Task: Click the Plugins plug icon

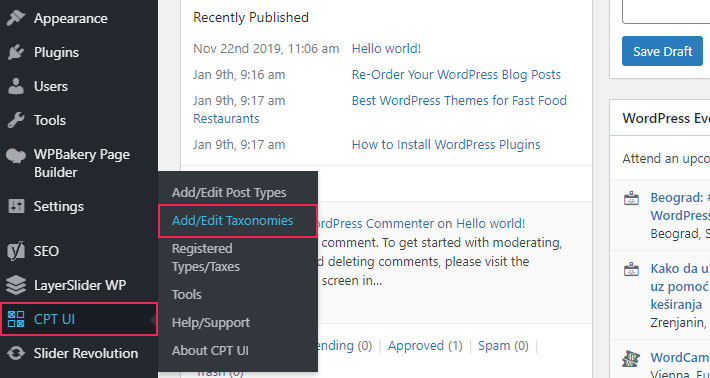Action: coord(16,53)
